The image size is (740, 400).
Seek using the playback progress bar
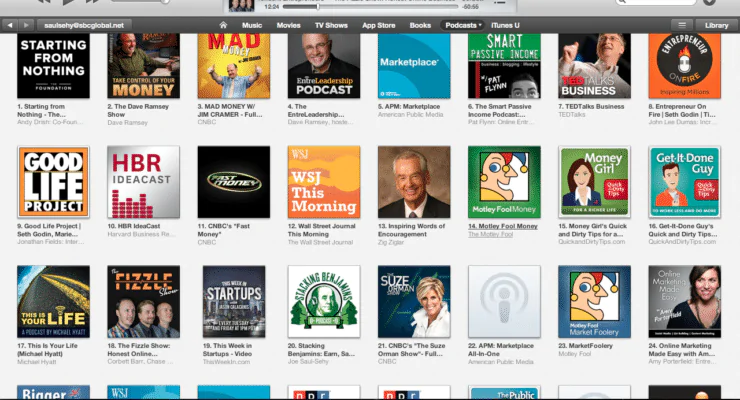(x=370, y=7)
